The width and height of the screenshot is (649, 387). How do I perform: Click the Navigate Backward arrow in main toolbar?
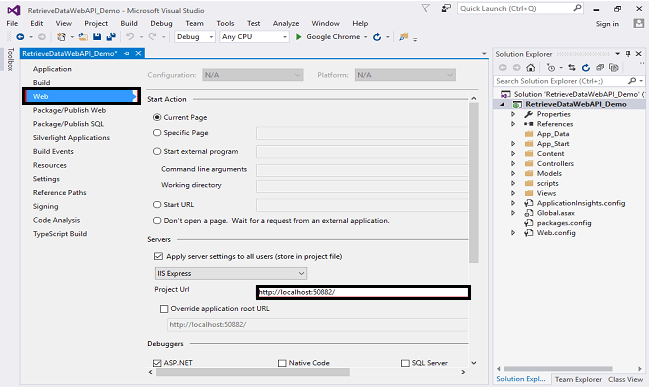tap(20, 37)
